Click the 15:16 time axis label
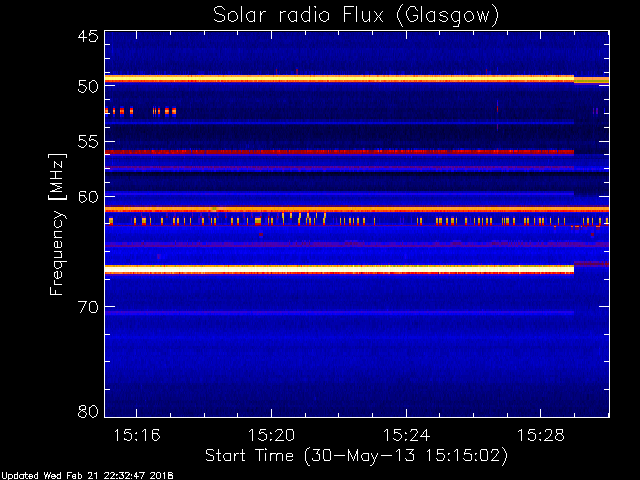This screenshot has height=480, width=640. pos(137,436)
